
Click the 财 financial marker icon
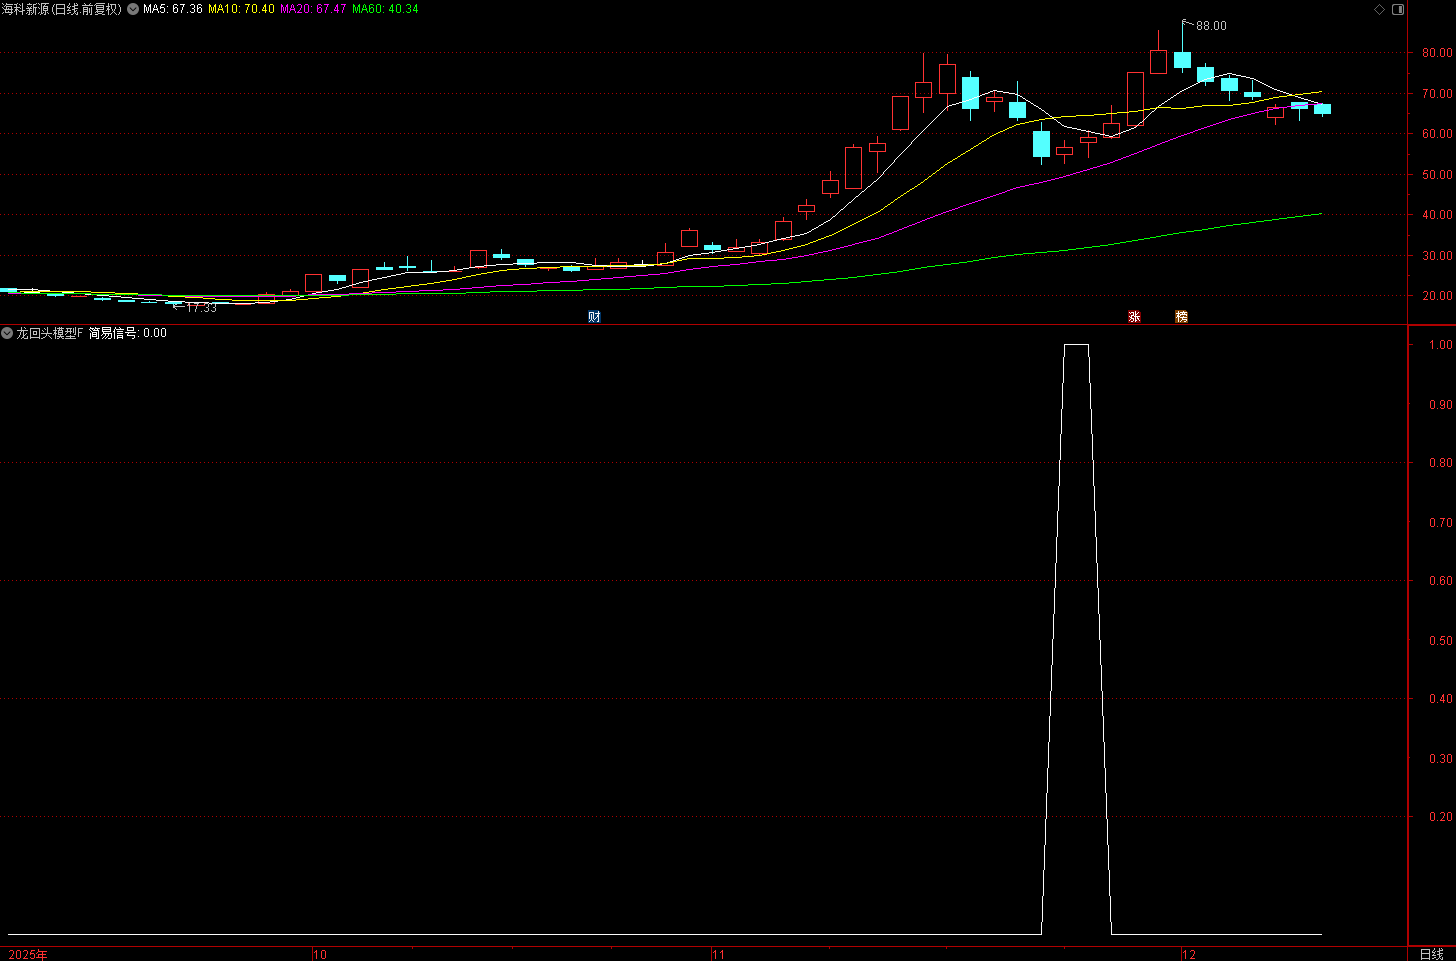[594, 317]
